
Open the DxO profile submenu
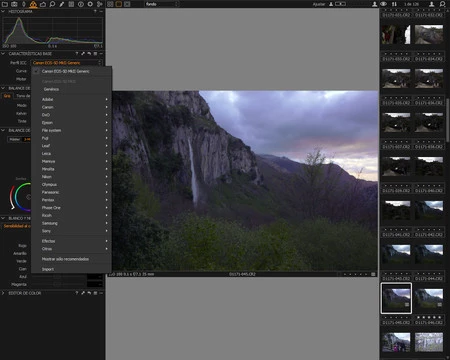[x=71, y=115]
